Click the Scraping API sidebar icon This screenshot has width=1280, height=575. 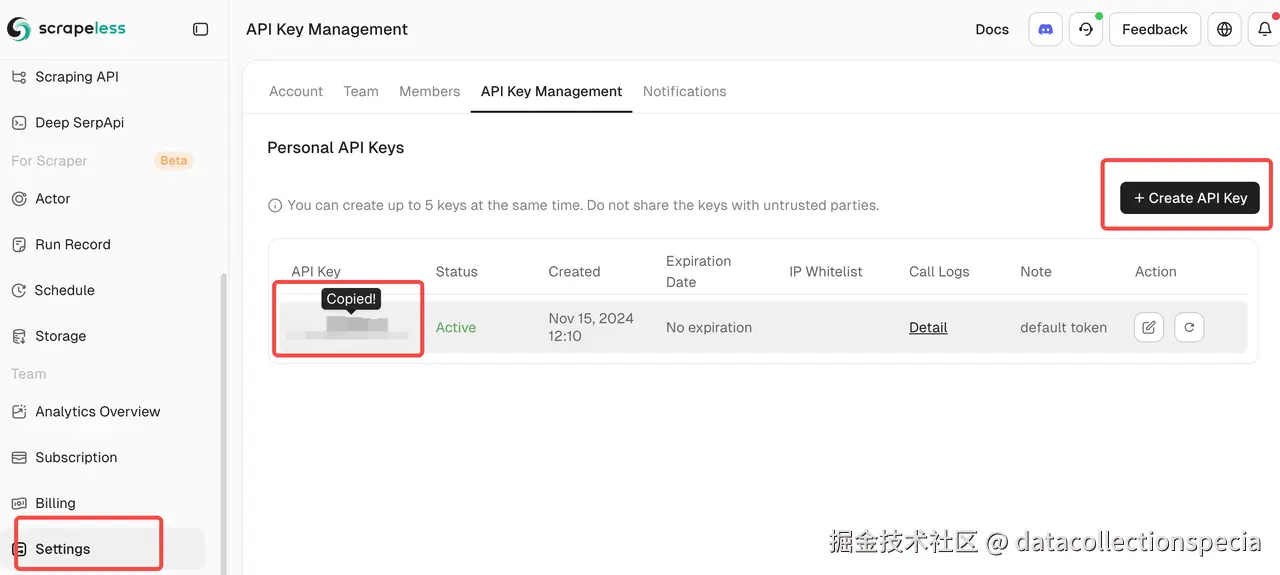pyautogui.click(x=19, y=77)
